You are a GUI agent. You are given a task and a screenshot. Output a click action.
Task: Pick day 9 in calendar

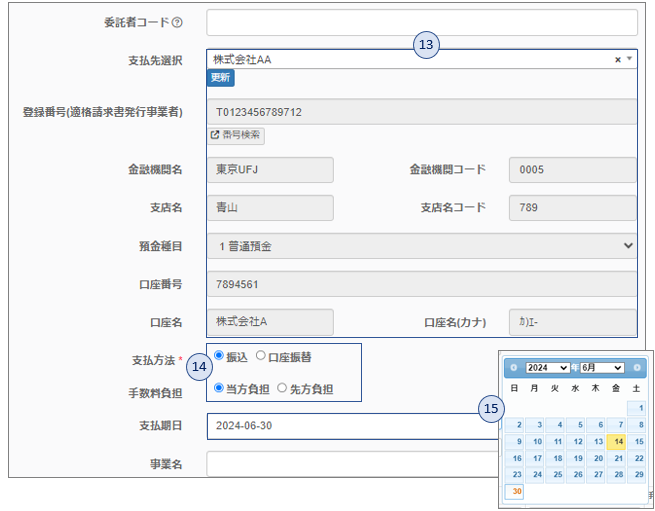[x=514, y=442]
